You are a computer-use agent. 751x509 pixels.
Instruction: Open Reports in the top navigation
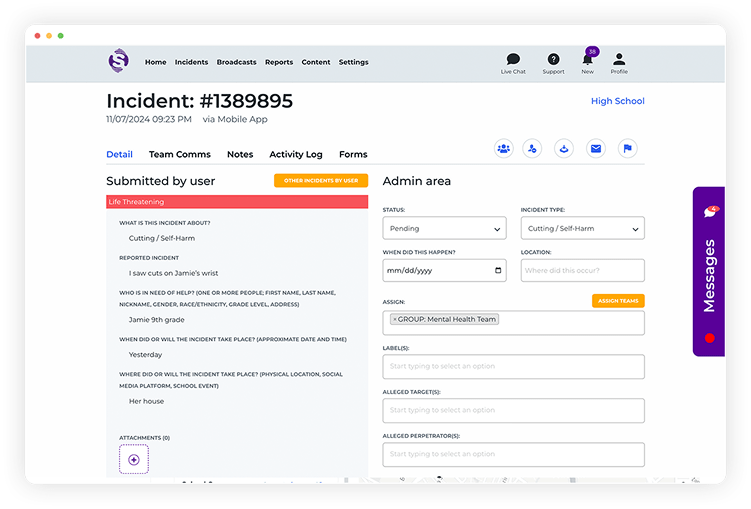[279, 62]
